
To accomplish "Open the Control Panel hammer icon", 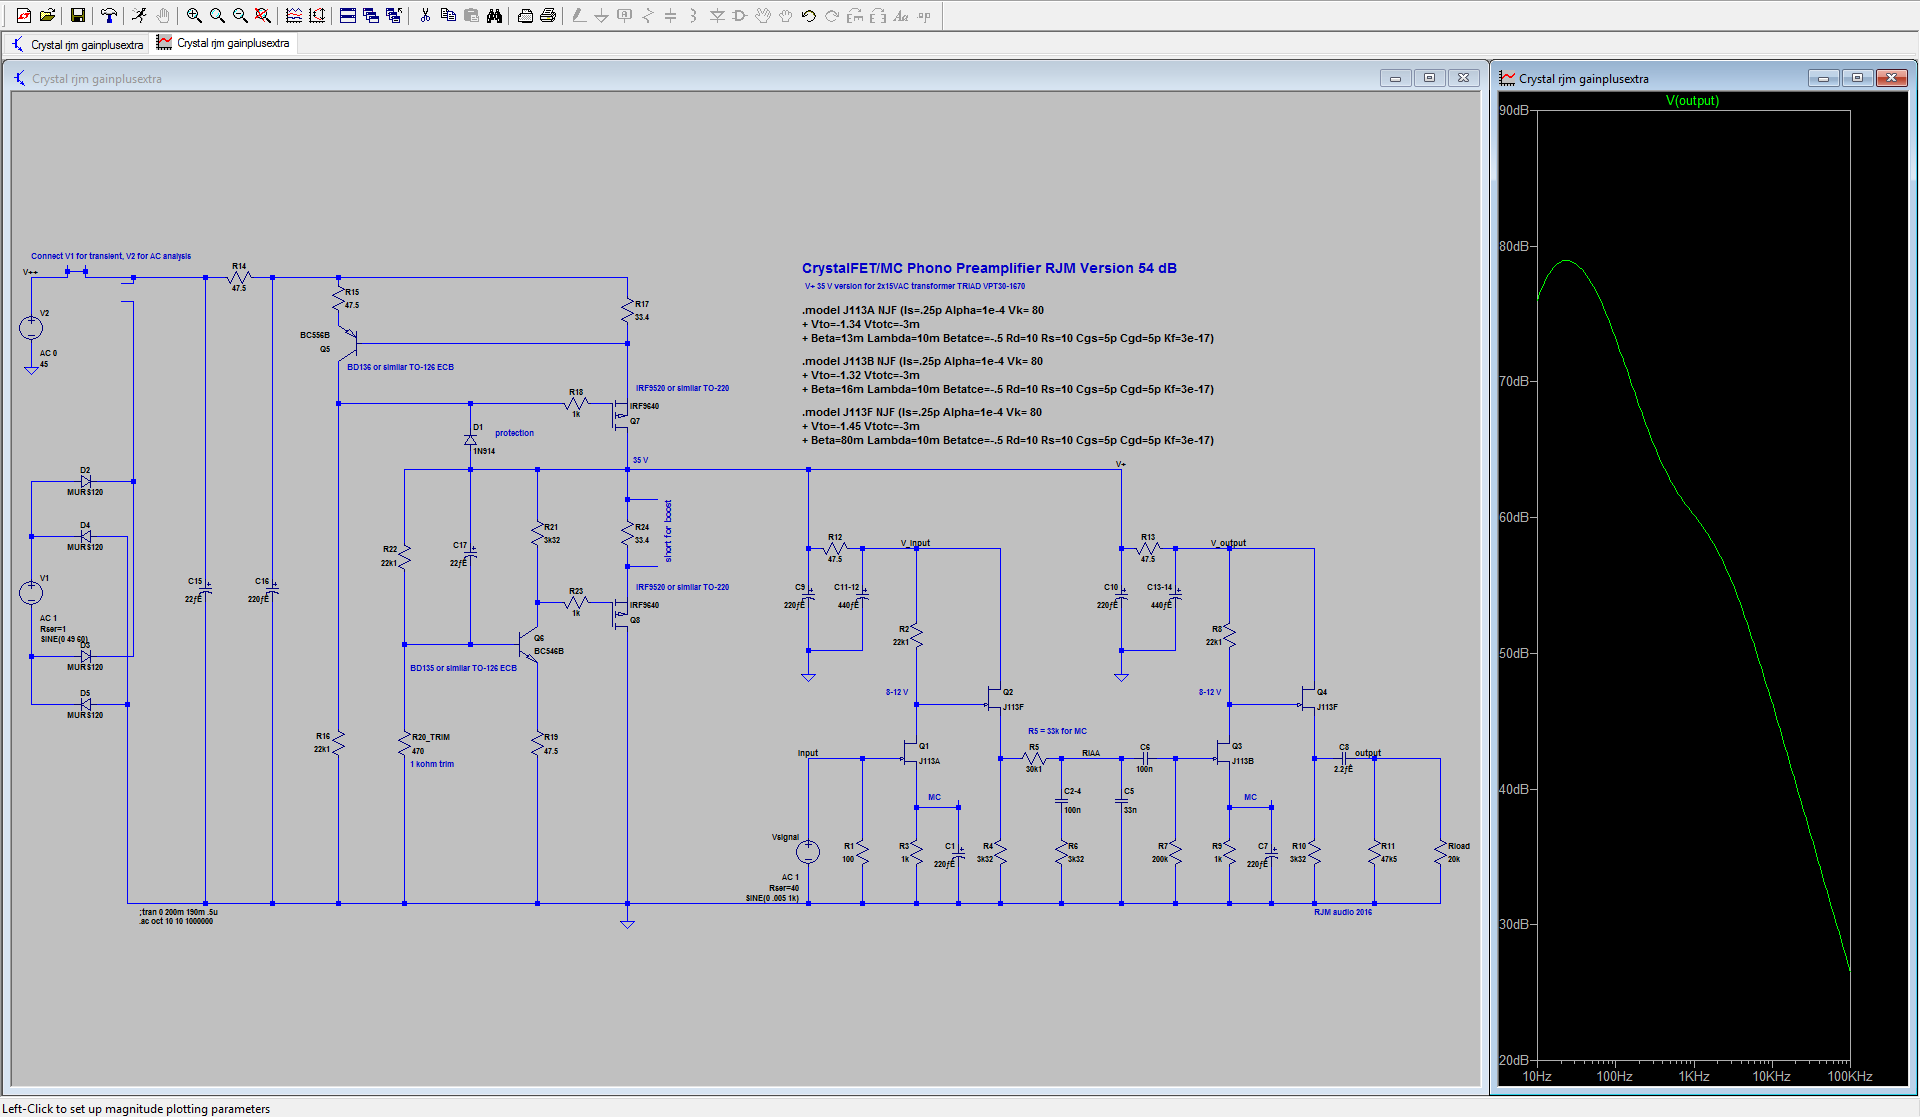I will coord(108,15).
